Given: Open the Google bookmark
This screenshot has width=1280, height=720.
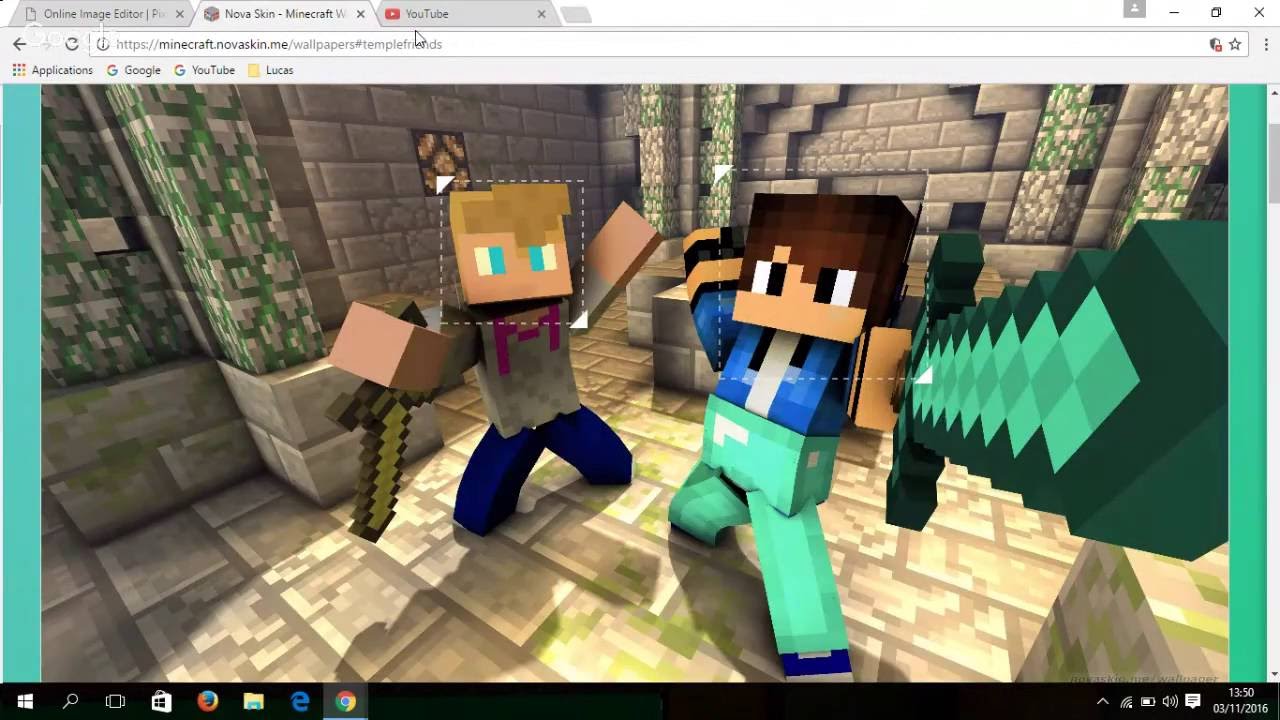Looking at the screenshot, I should pos(134,70).
